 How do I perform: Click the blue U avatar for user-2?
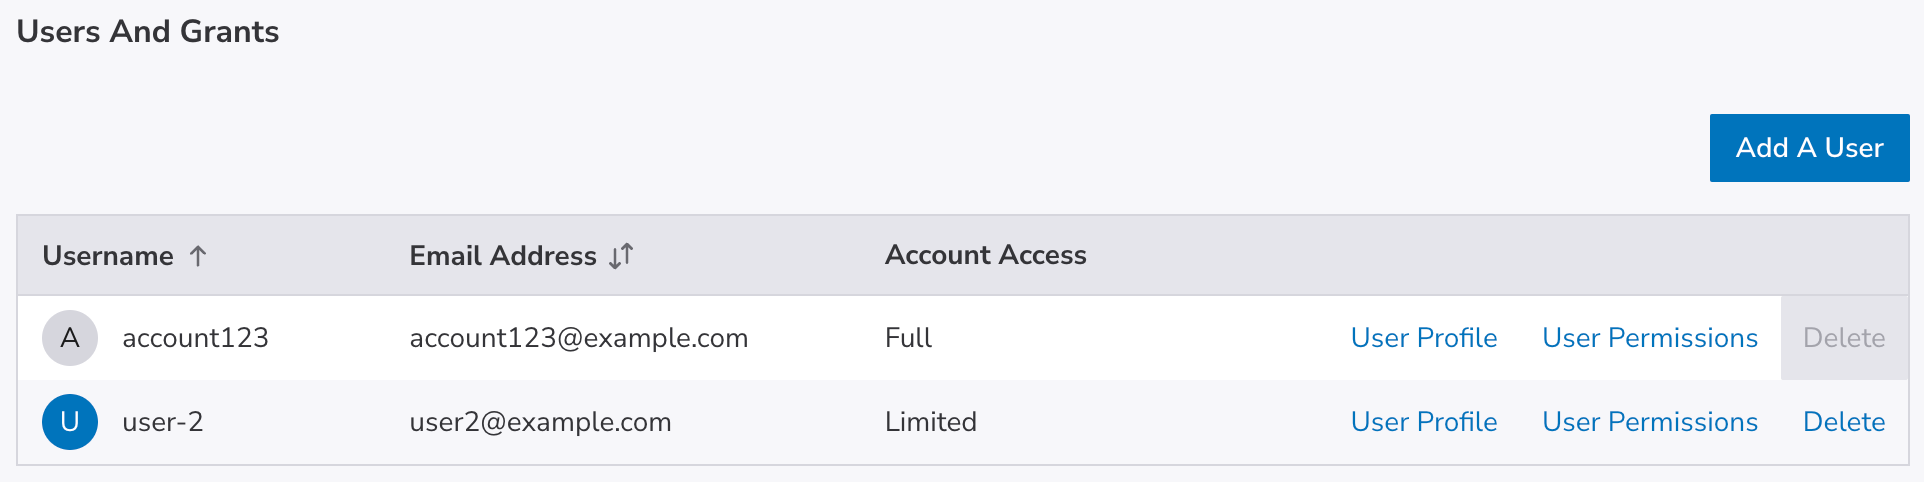(x=70, y=422)
